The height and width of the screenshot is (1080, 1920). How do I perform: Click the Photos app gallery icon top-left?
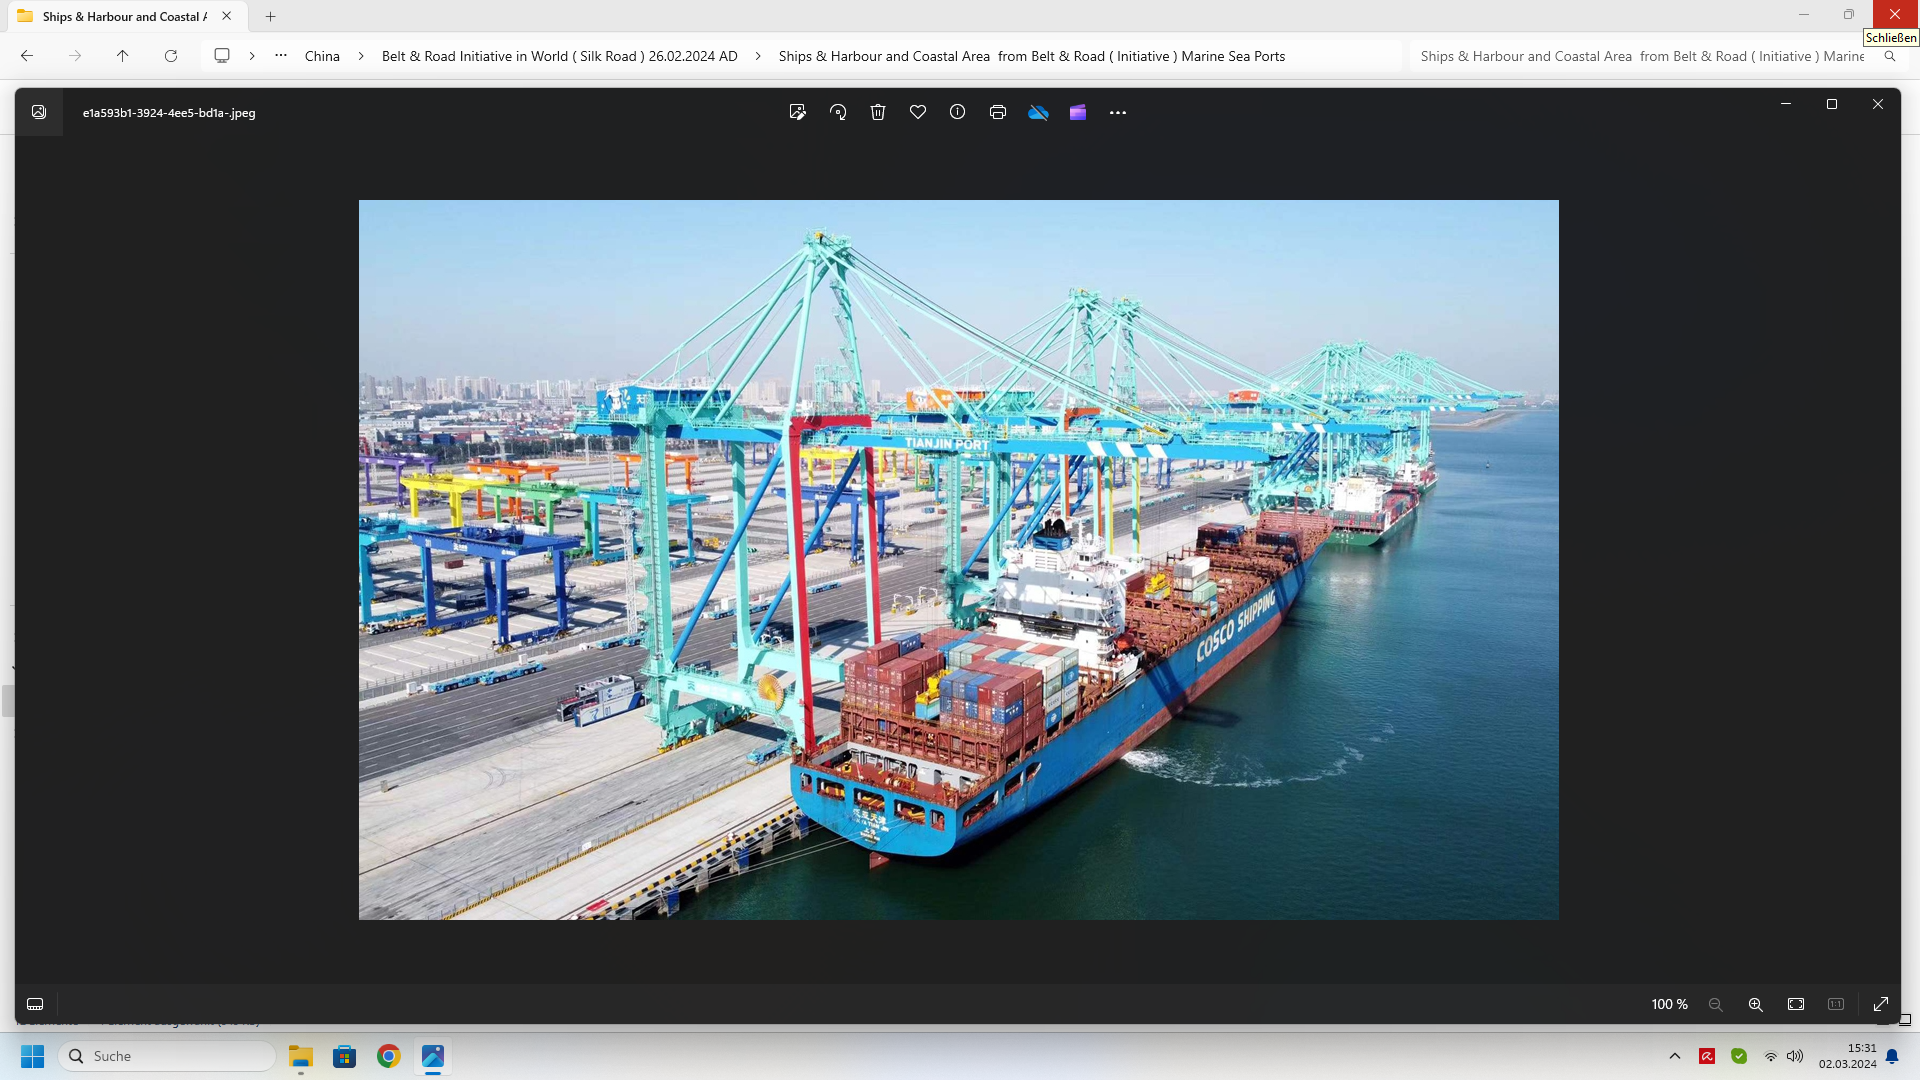coord(39,112)
